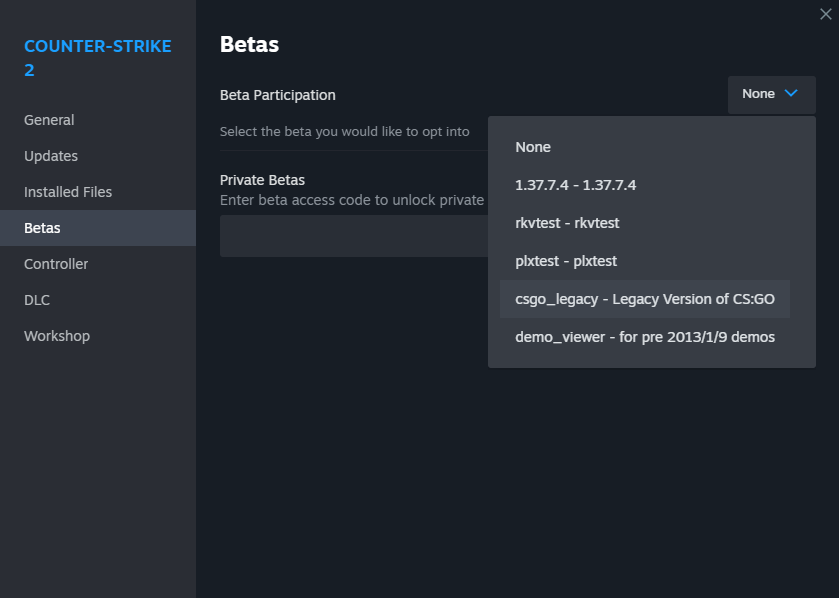This screenshot has width=839, height=598.
Task: Go to Installed Files in sidebar
Action: pos(68,192)
